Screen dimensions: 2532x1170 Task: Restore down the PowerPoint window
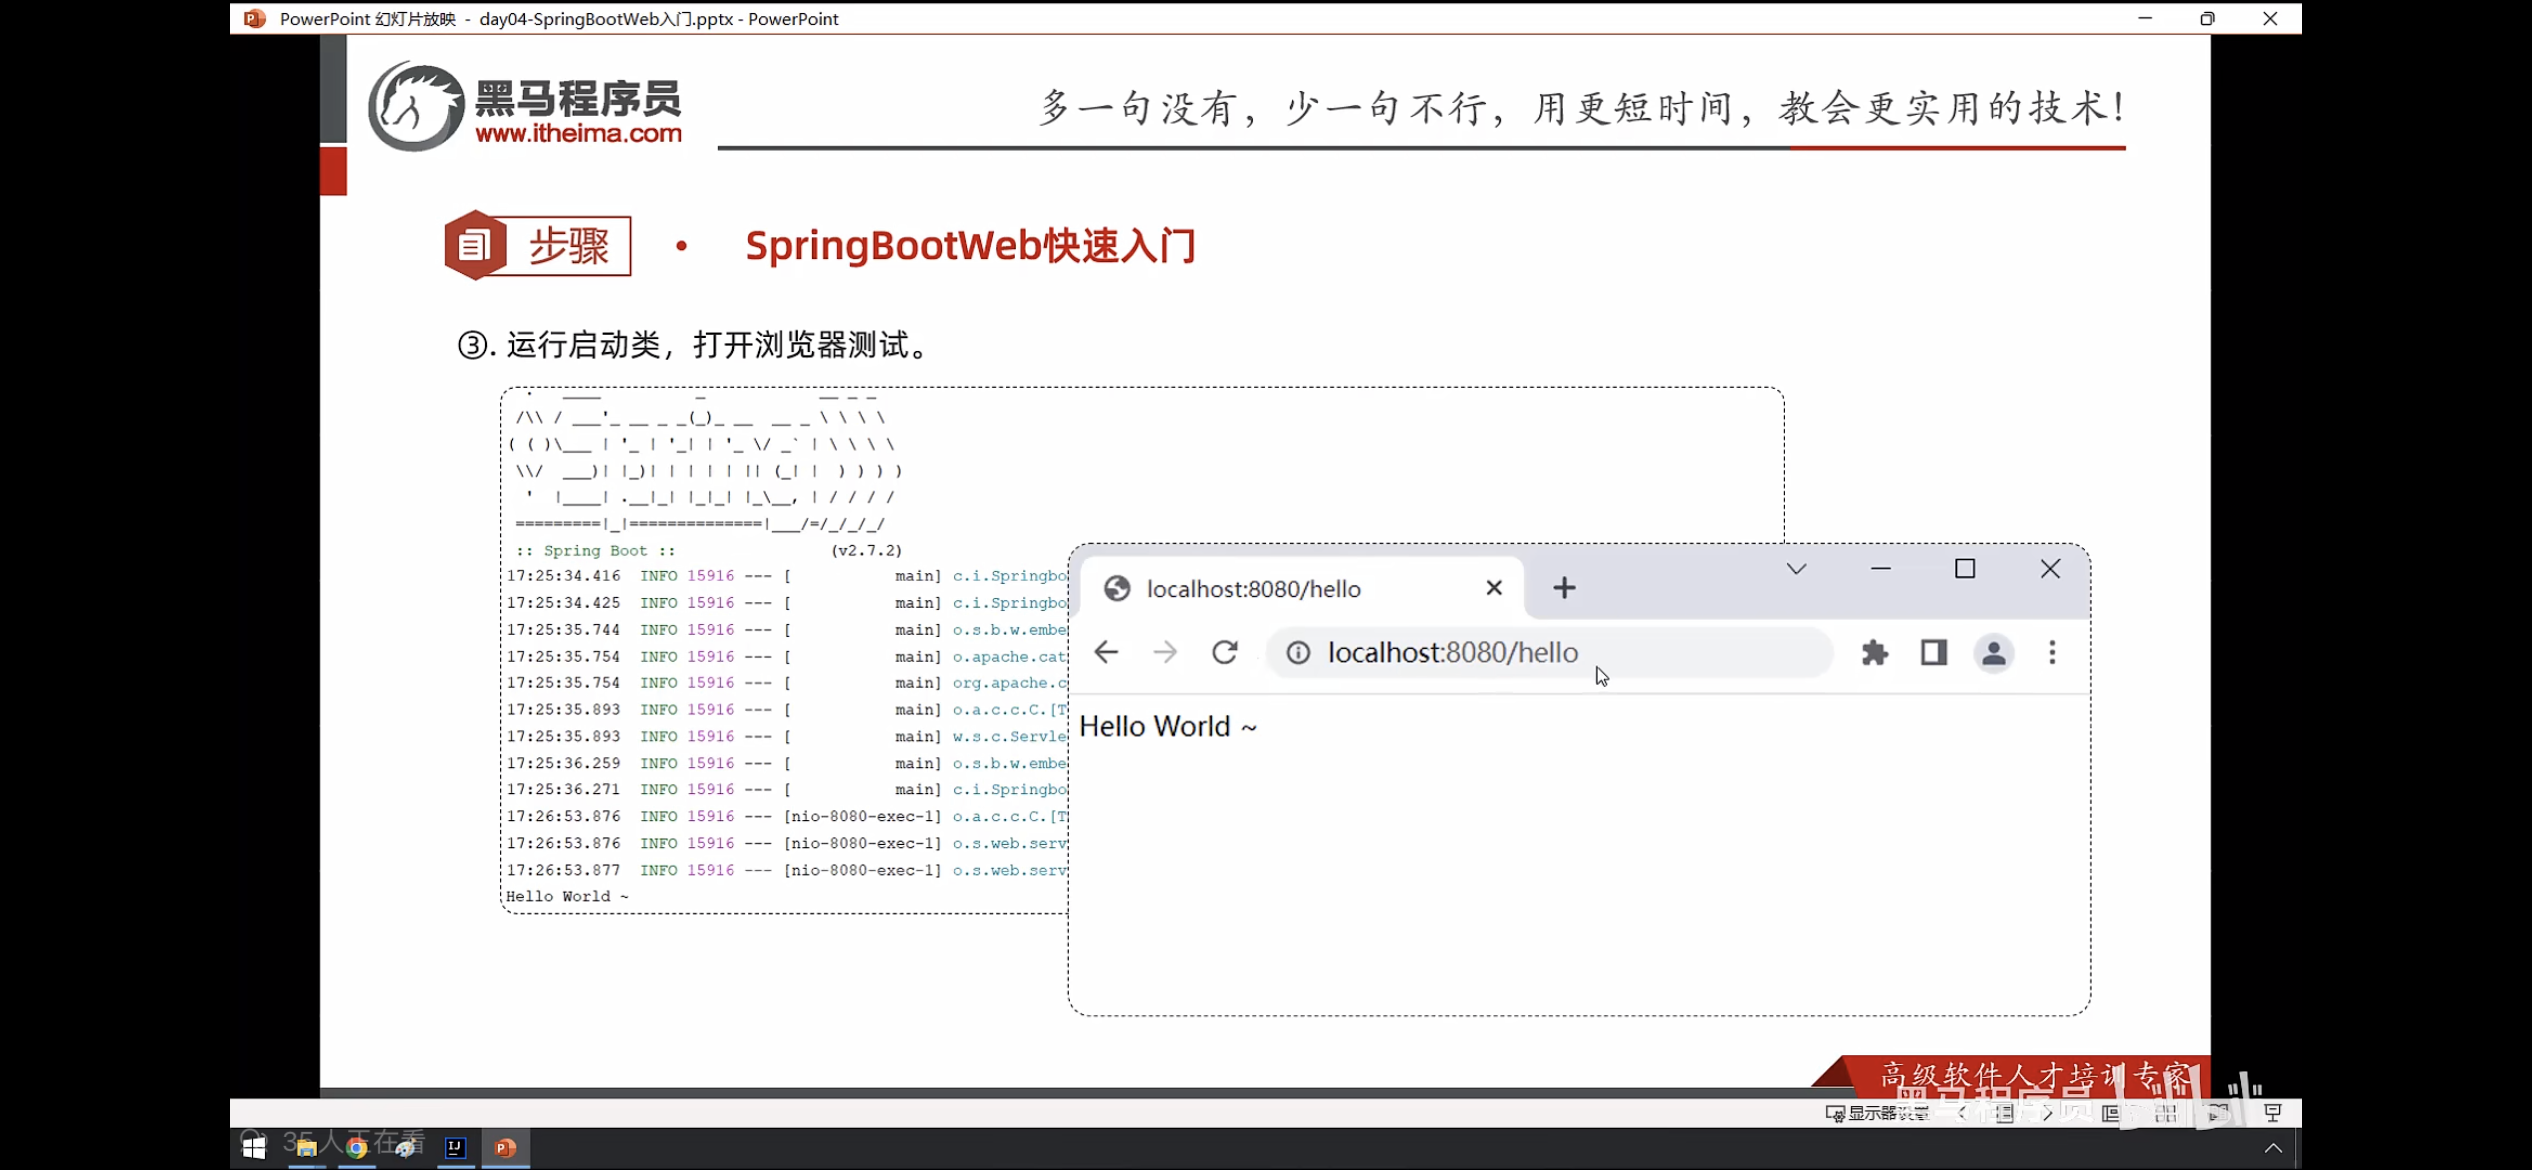click(x=2207, y=18)
